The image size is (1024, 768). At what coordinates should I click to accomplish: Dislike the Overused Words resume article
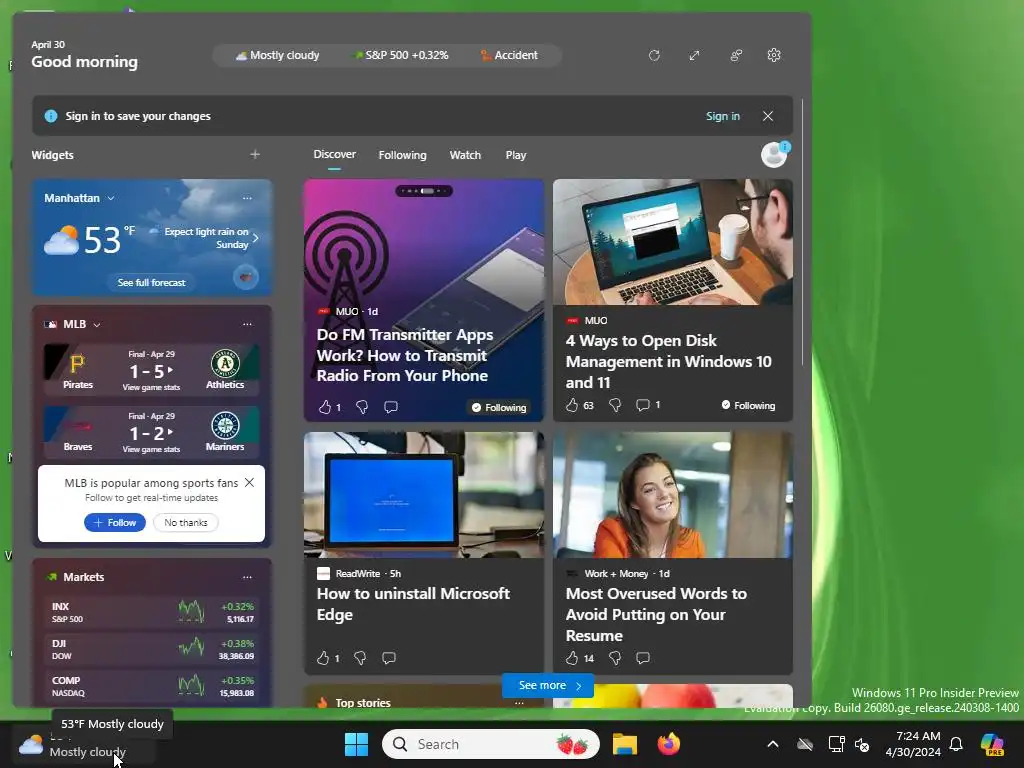[615, 658]
